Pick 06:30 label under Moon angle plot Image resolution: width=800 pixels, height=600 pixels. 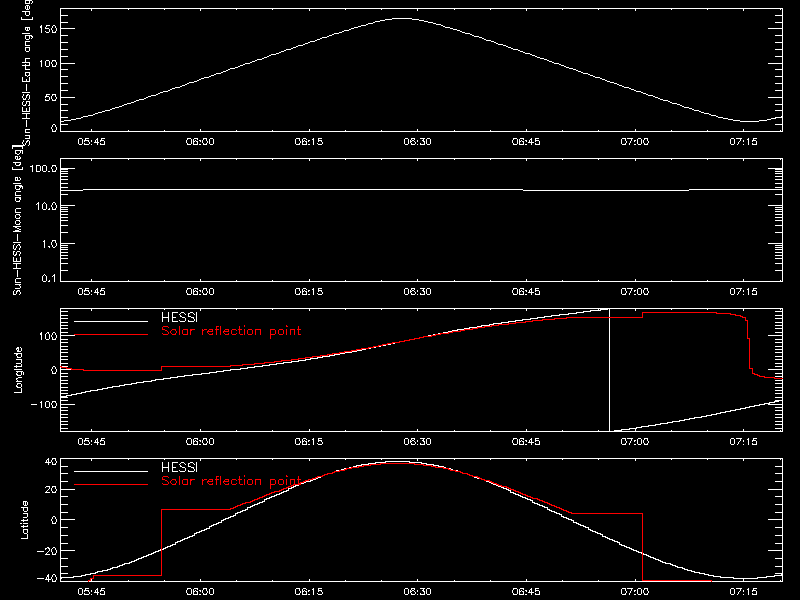coord(417,292)
